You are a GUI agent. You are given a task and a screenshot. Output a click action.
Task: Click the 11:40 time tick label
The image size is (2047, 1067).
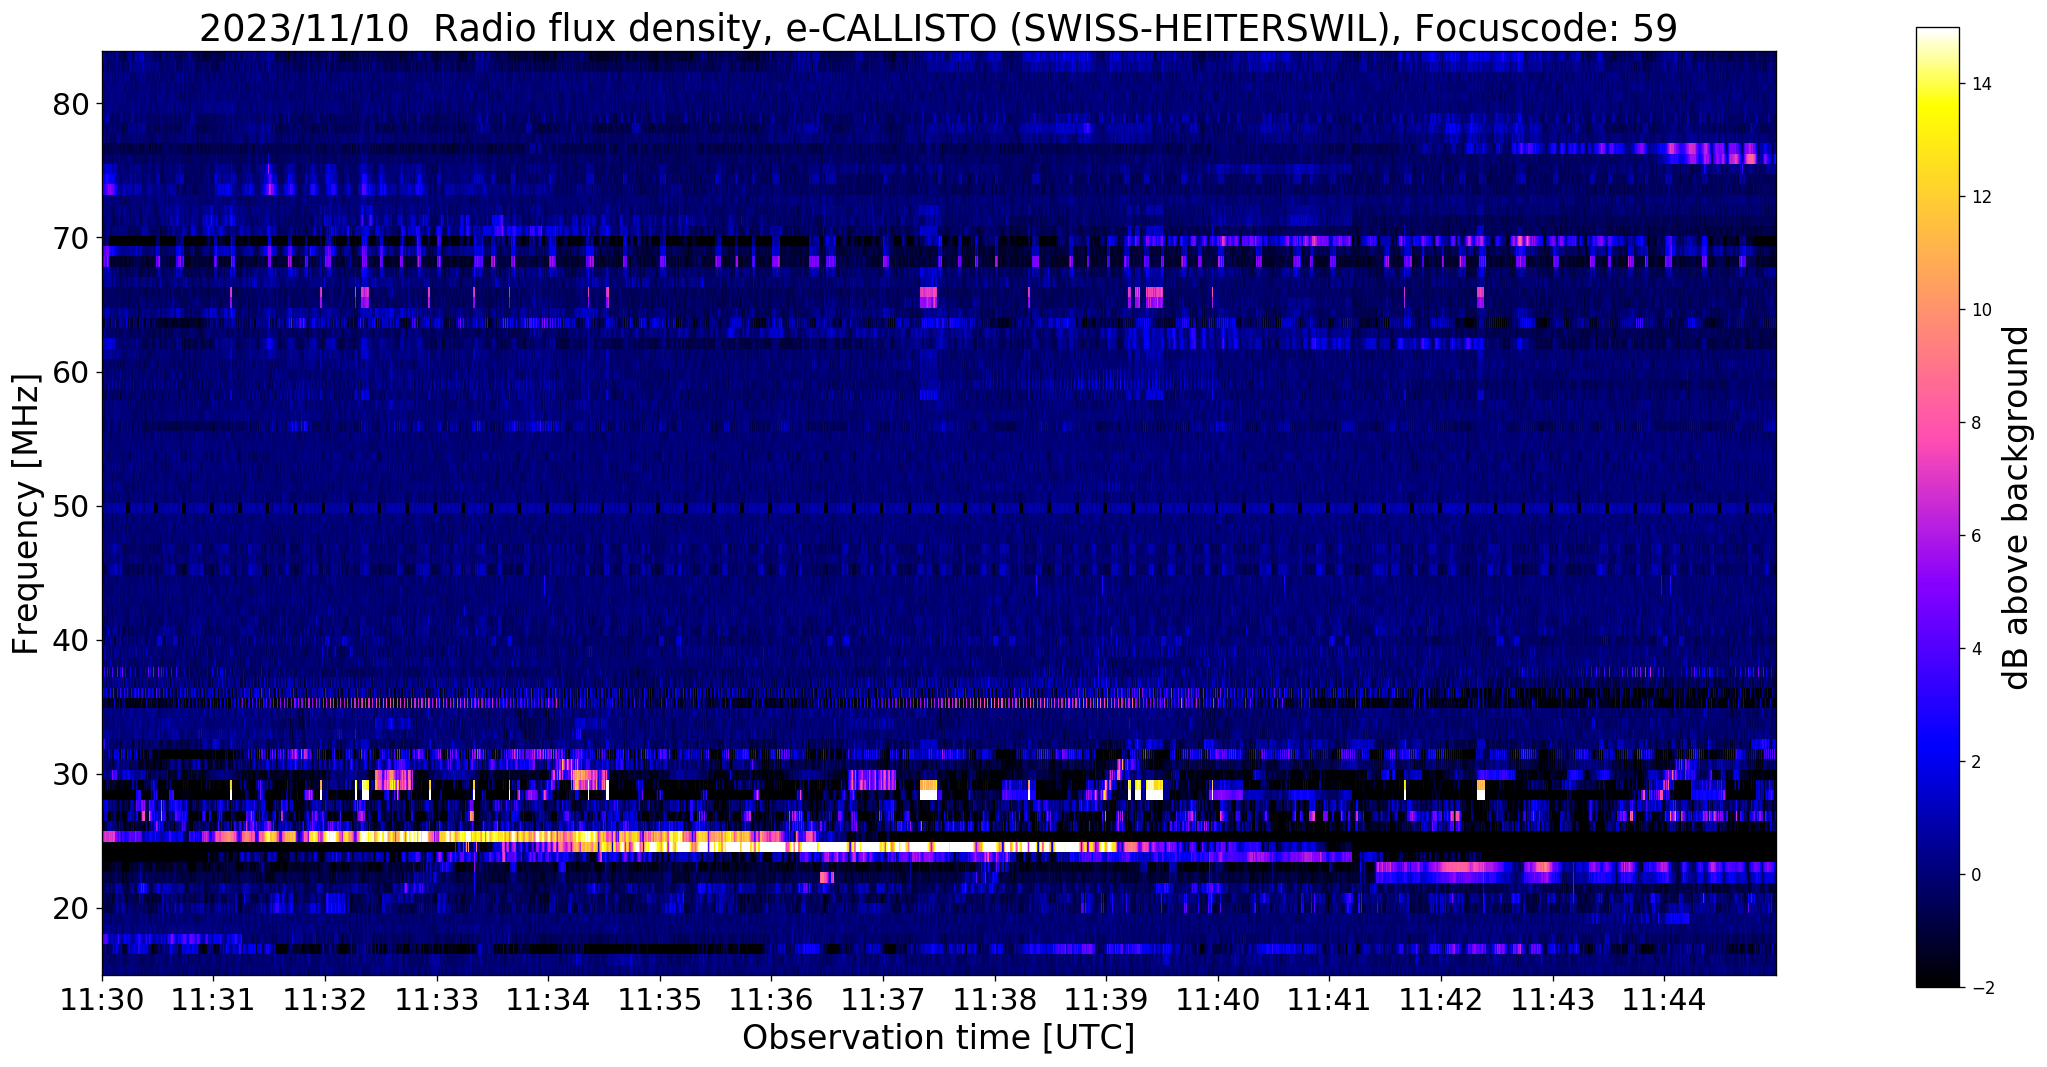click(x=1217, y=1000)
